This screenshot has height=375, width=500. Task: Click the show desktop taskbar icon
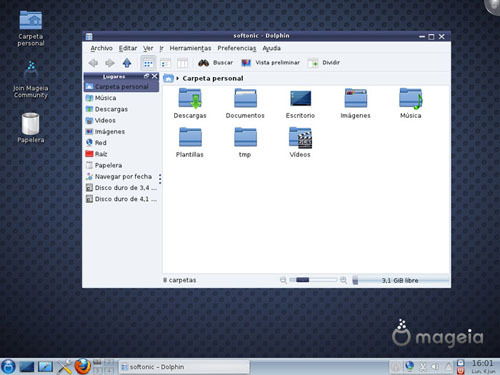27,367
